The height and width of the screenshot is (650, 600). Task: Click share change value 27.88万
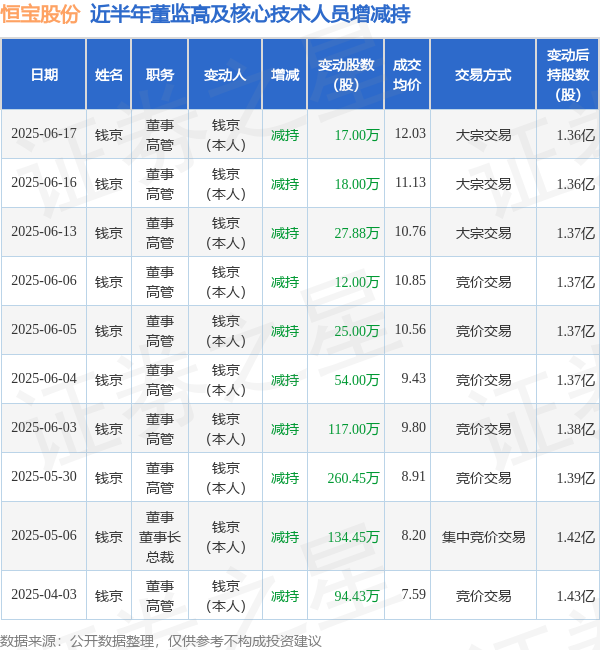click(357, 233)
